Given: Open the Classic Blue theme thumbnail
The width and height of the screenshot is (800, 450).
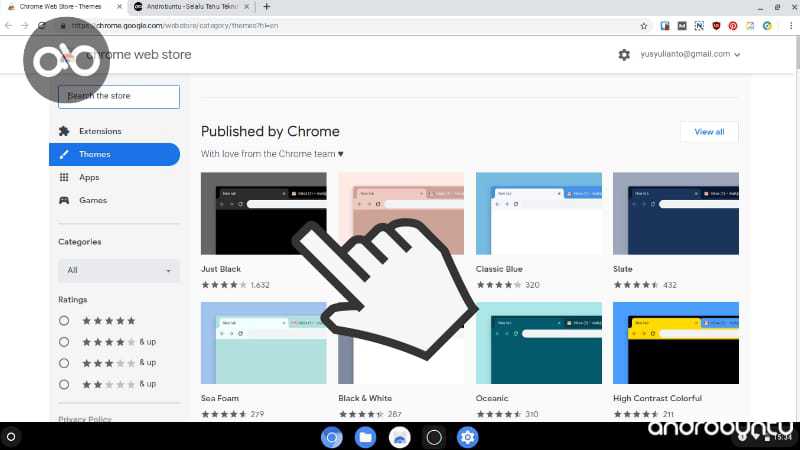Looking at the screenshot, I should point(539,213).
